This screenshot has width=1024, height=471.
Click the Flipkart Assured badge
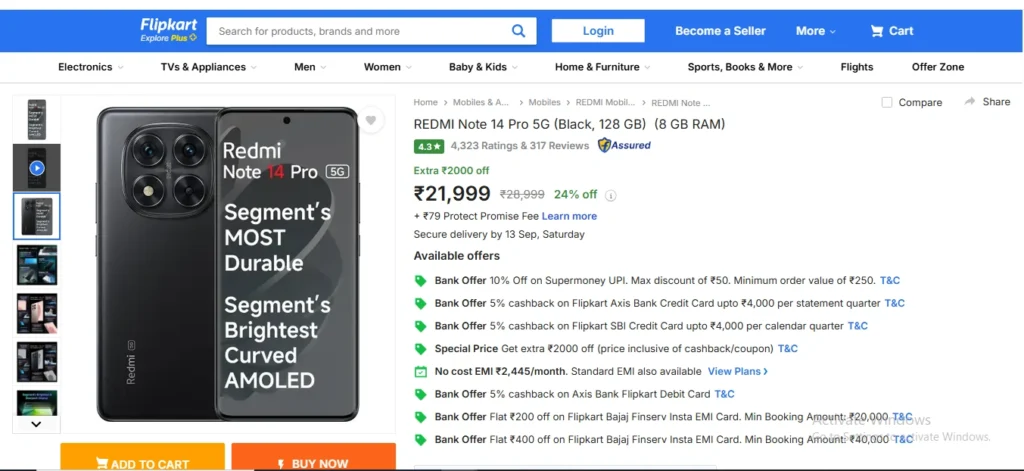click(624, 145)
